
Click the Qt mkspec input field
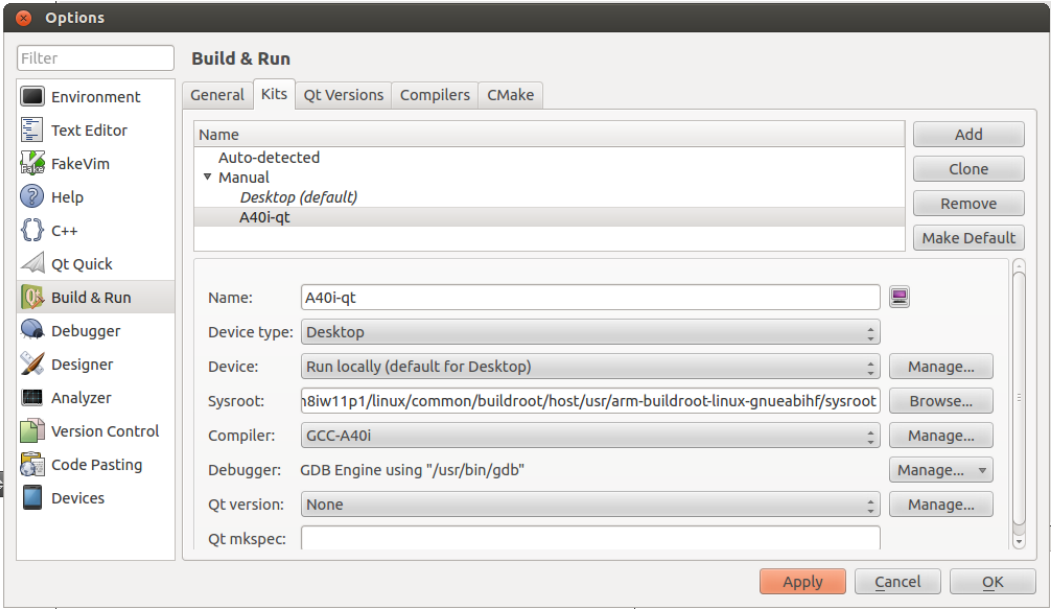coord(590,538)
